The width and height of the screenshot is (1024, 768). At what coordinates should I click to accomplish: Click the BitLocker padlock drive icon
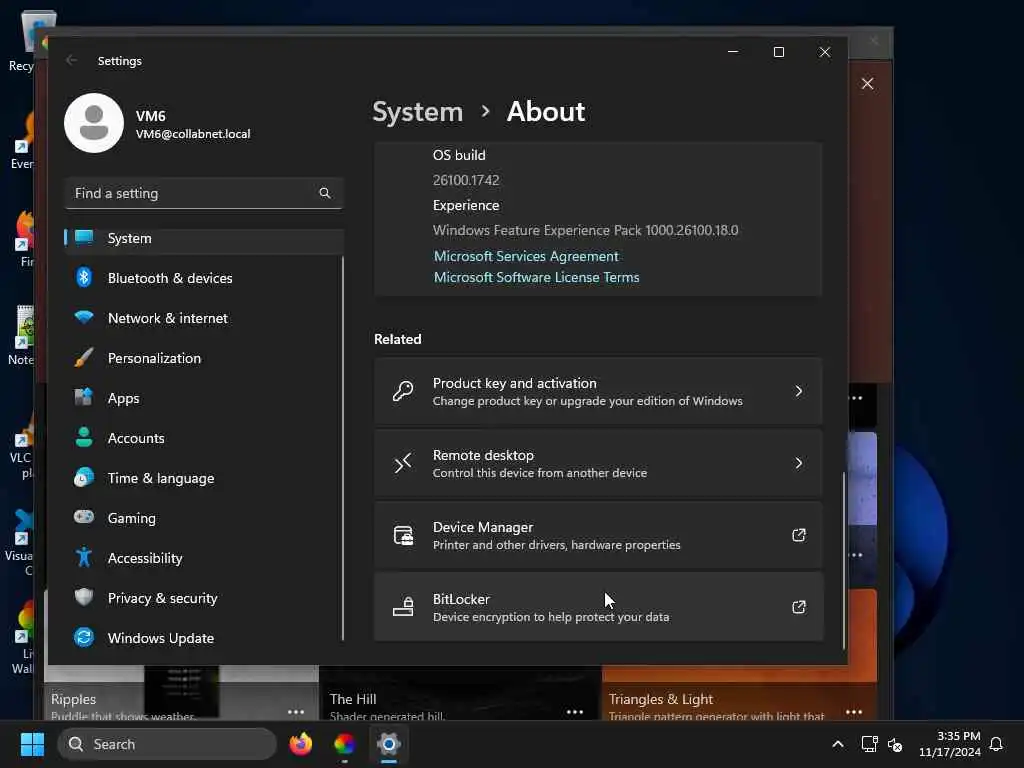[403, 607]
